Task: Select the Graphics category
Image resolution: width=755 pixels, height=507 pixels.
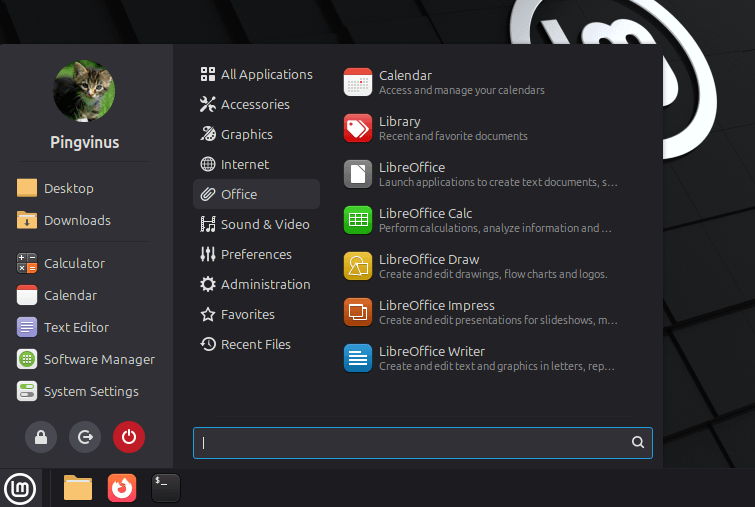Action: pos(246,134)
